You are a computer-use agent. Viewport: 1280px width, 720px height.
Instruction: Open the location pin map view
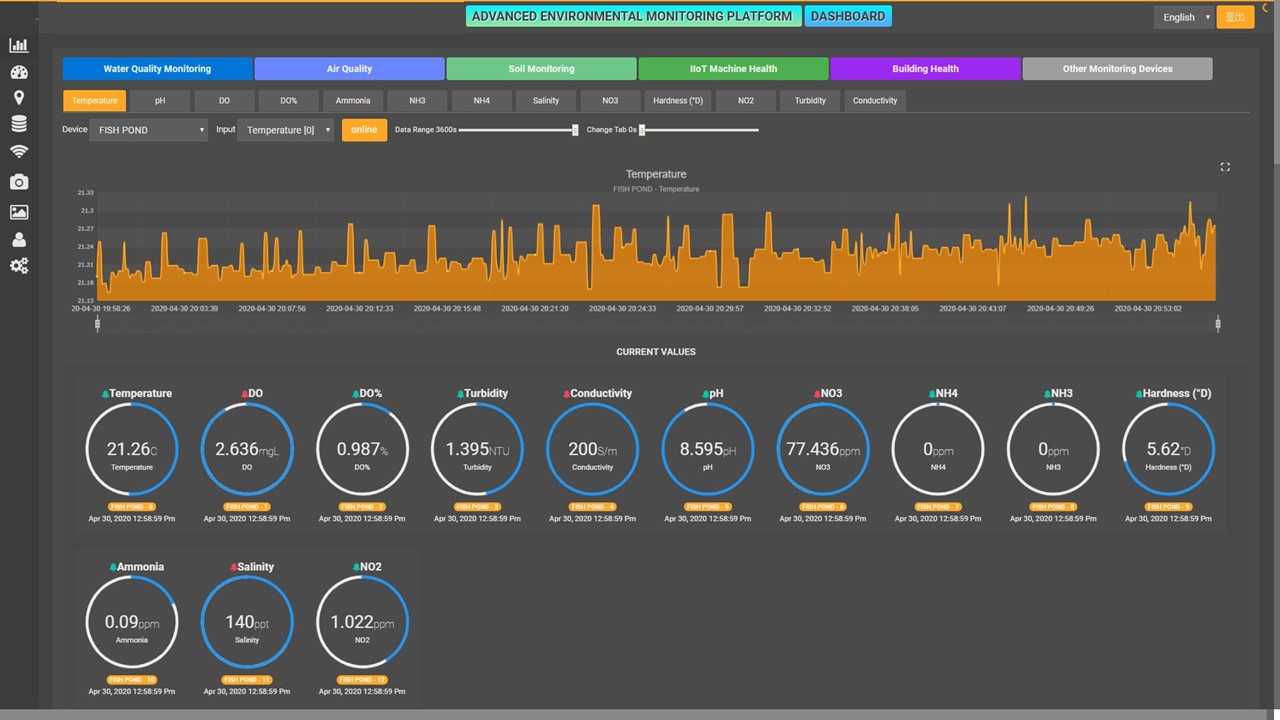coord(18,98)
